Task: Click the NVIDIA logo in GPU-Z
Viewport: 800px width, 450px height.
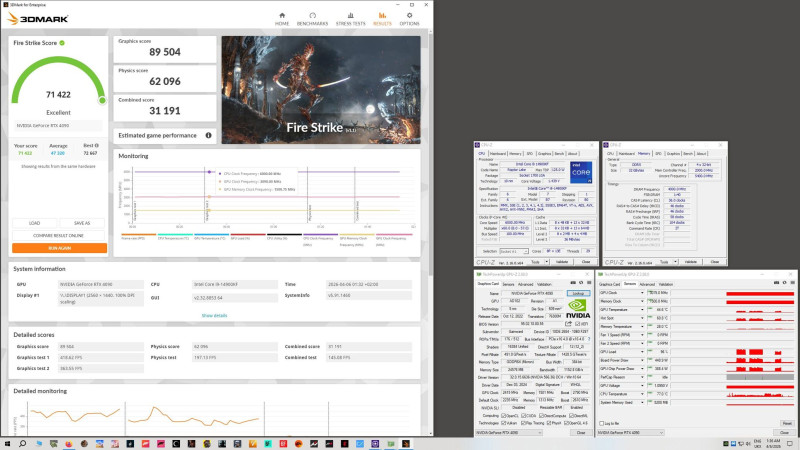Action: (578, 309)
